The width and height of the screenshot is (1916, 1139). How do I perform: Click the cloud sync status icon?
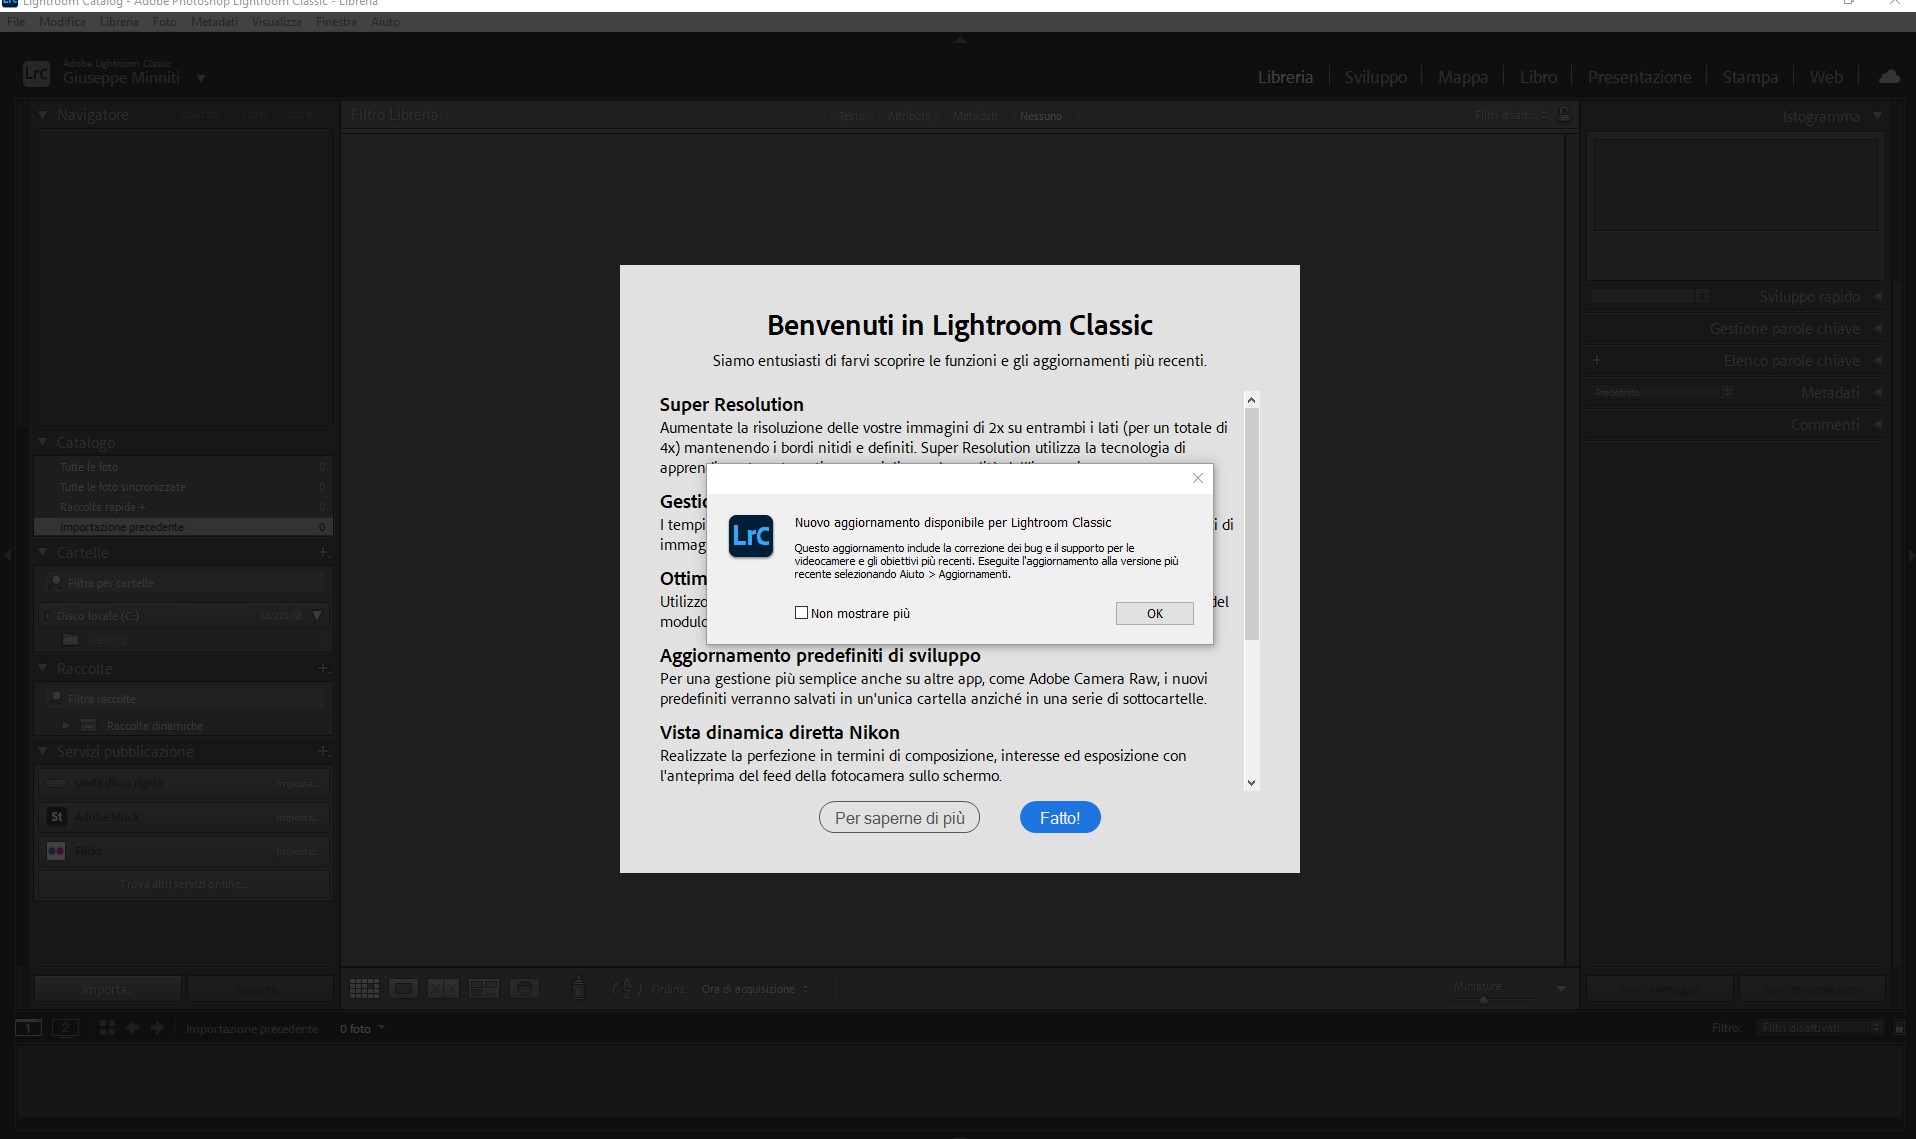tap(1889, 76)
